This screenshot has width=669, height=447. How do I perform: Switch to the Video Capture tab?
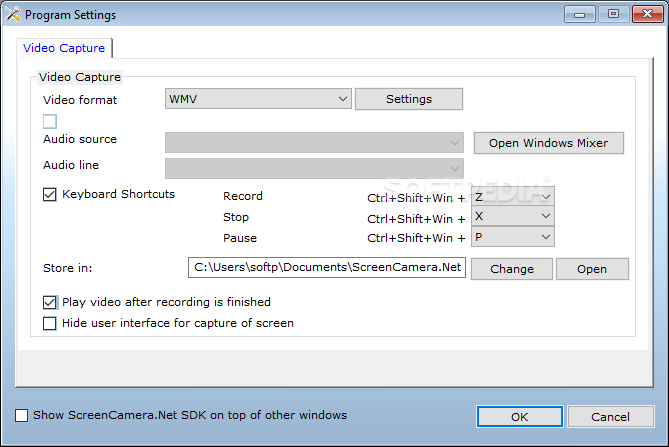tap(64, 48)
